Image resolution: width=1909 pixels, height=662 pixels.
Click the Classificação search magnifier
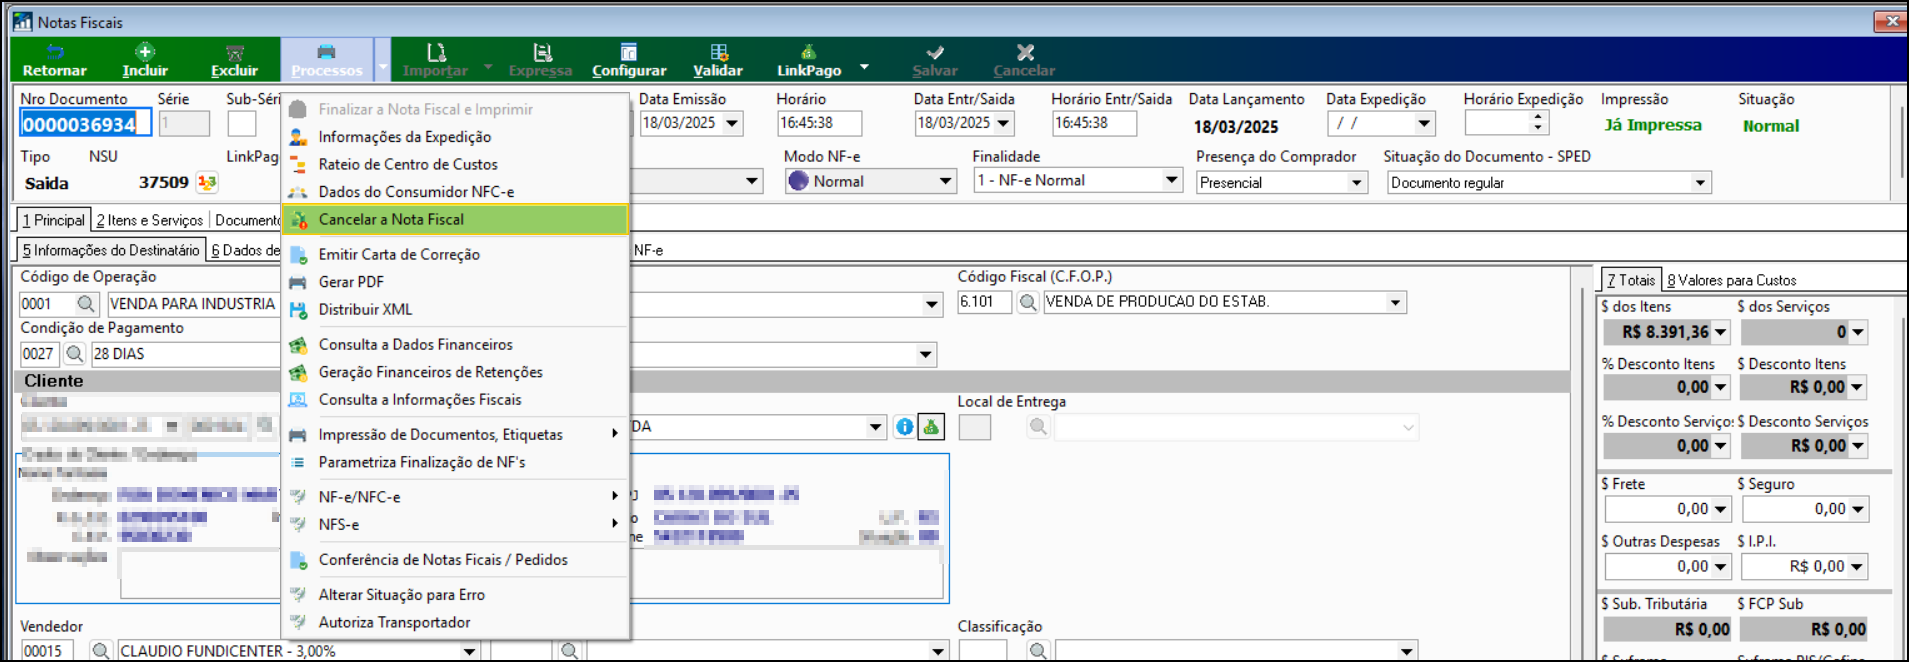tap(1039, 651)
